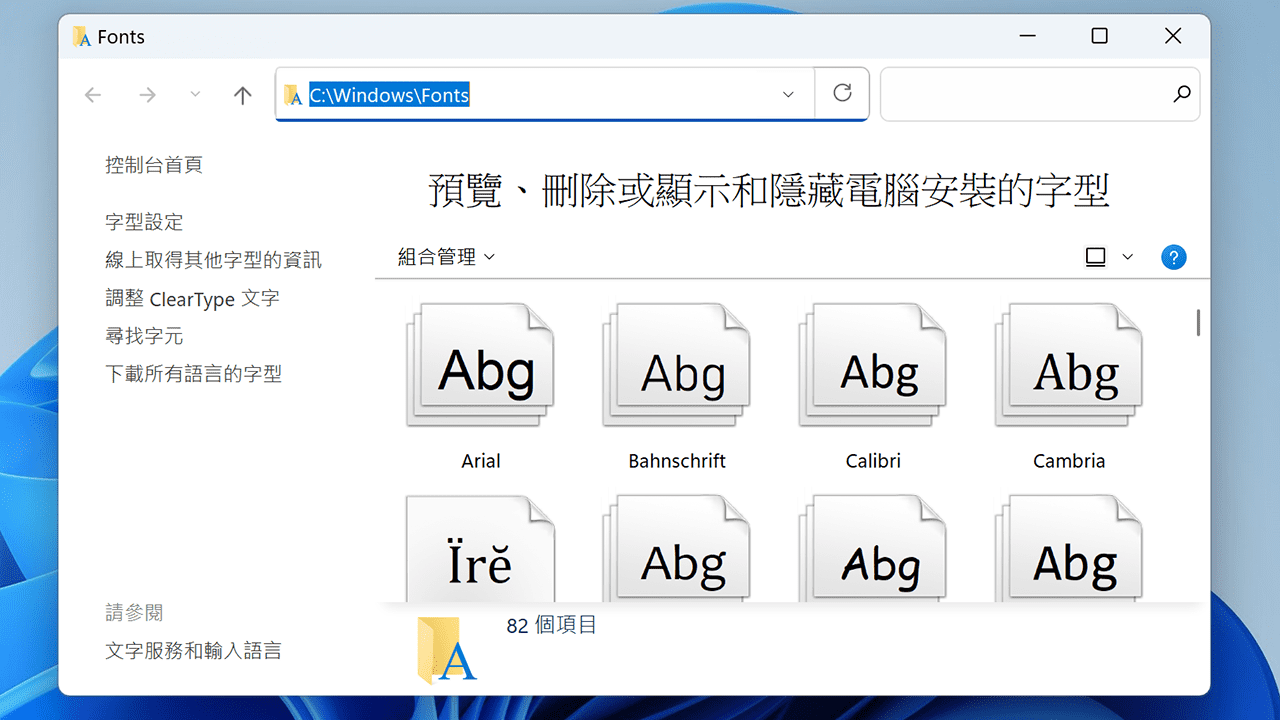This screenshot has width=1280, height=720.
Task: Click the blue Help question mark
Action: (x=1173, y=257)
